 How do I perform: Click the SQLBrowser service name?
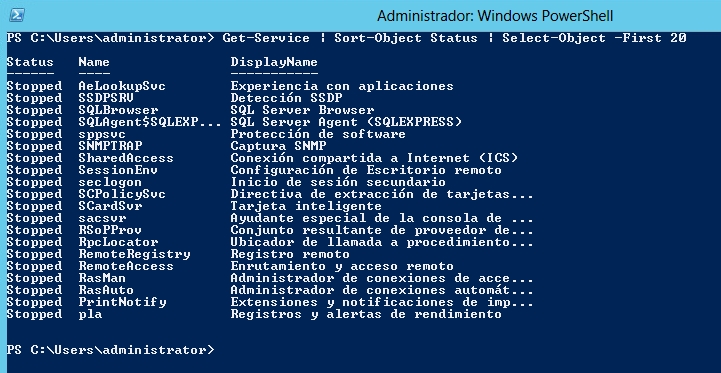(x=118, y=110)
